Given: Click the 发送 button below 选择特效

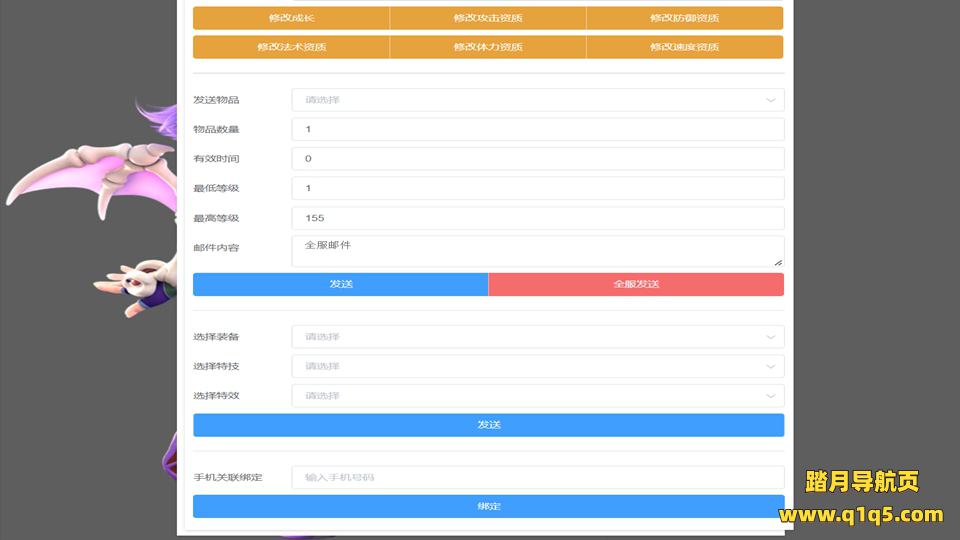Looking at the screenshot, I should [x=488, y=425].
